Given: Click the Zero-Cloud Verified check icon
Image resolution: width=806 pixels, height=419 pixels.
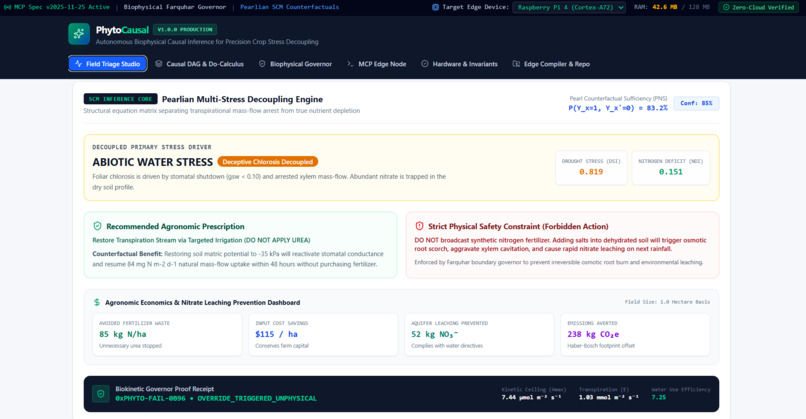Looking at the screenshot, I should (726, 7).
